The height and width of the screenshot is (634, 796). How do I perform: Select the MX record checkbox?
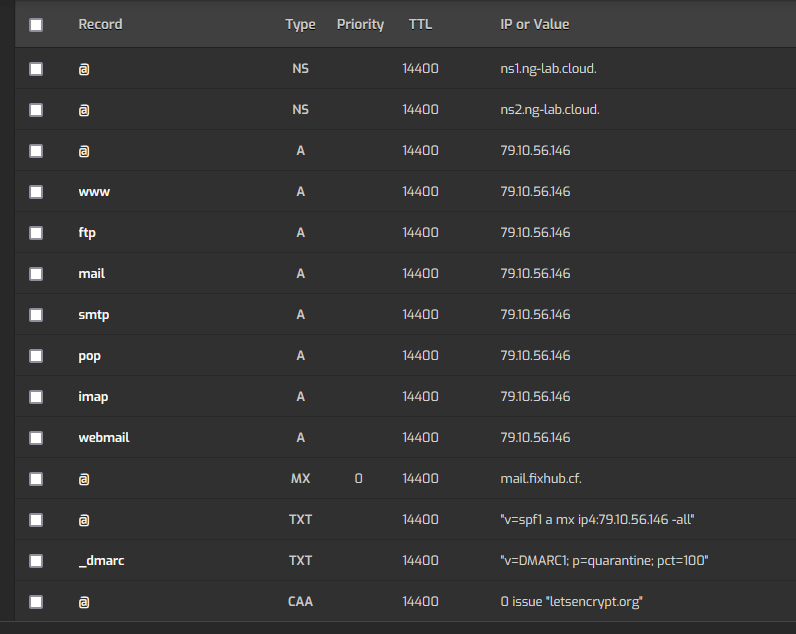pos(36,479)
